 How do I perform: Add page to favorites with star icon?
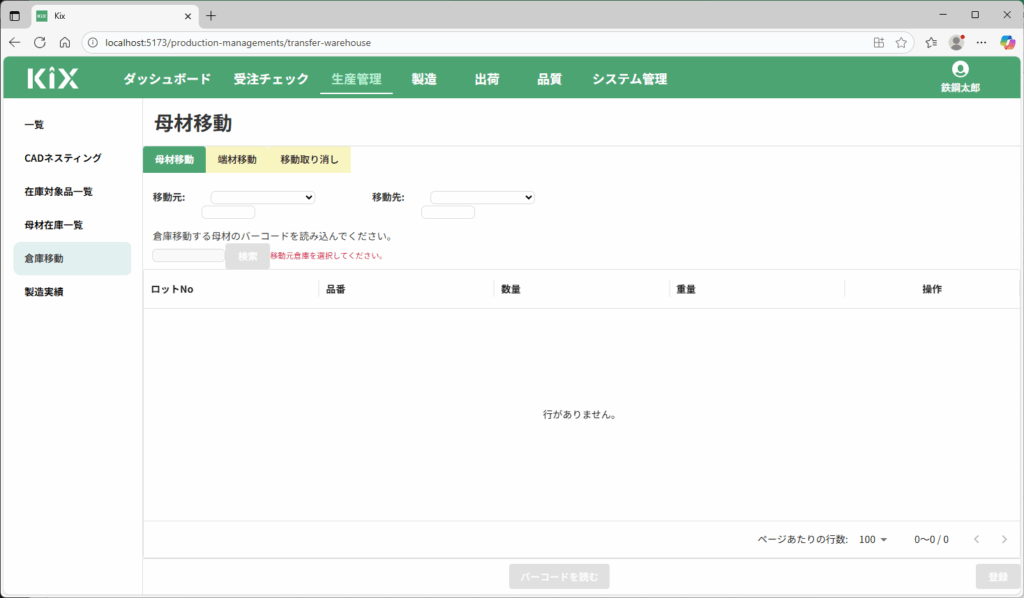901,43
